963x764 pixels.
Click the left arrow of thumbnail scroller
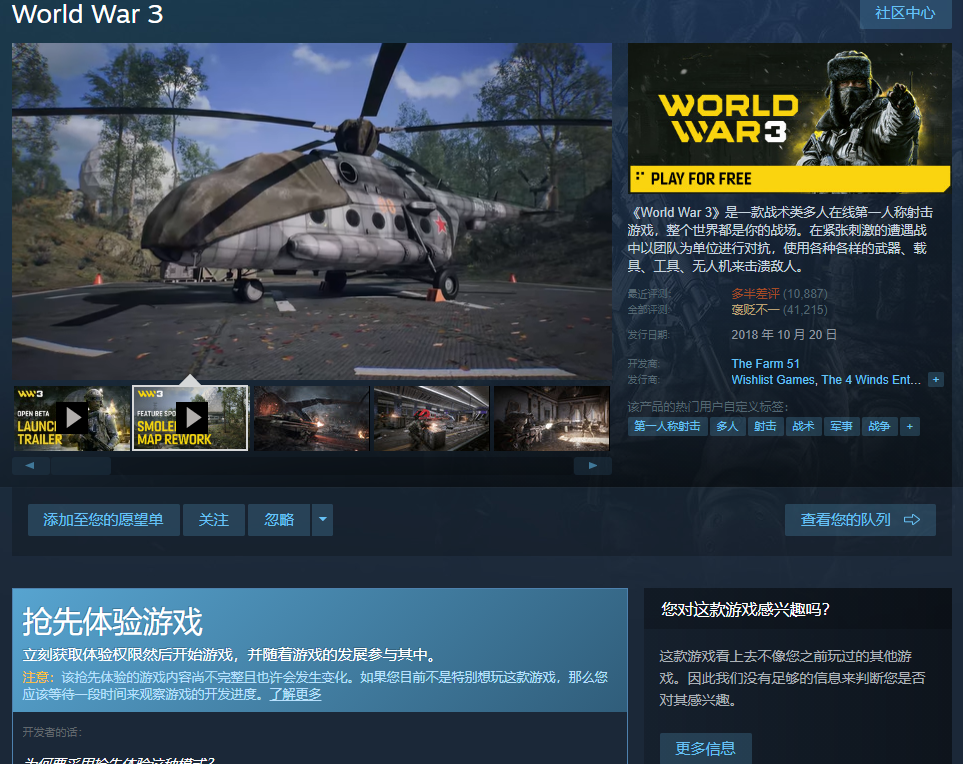31,466
